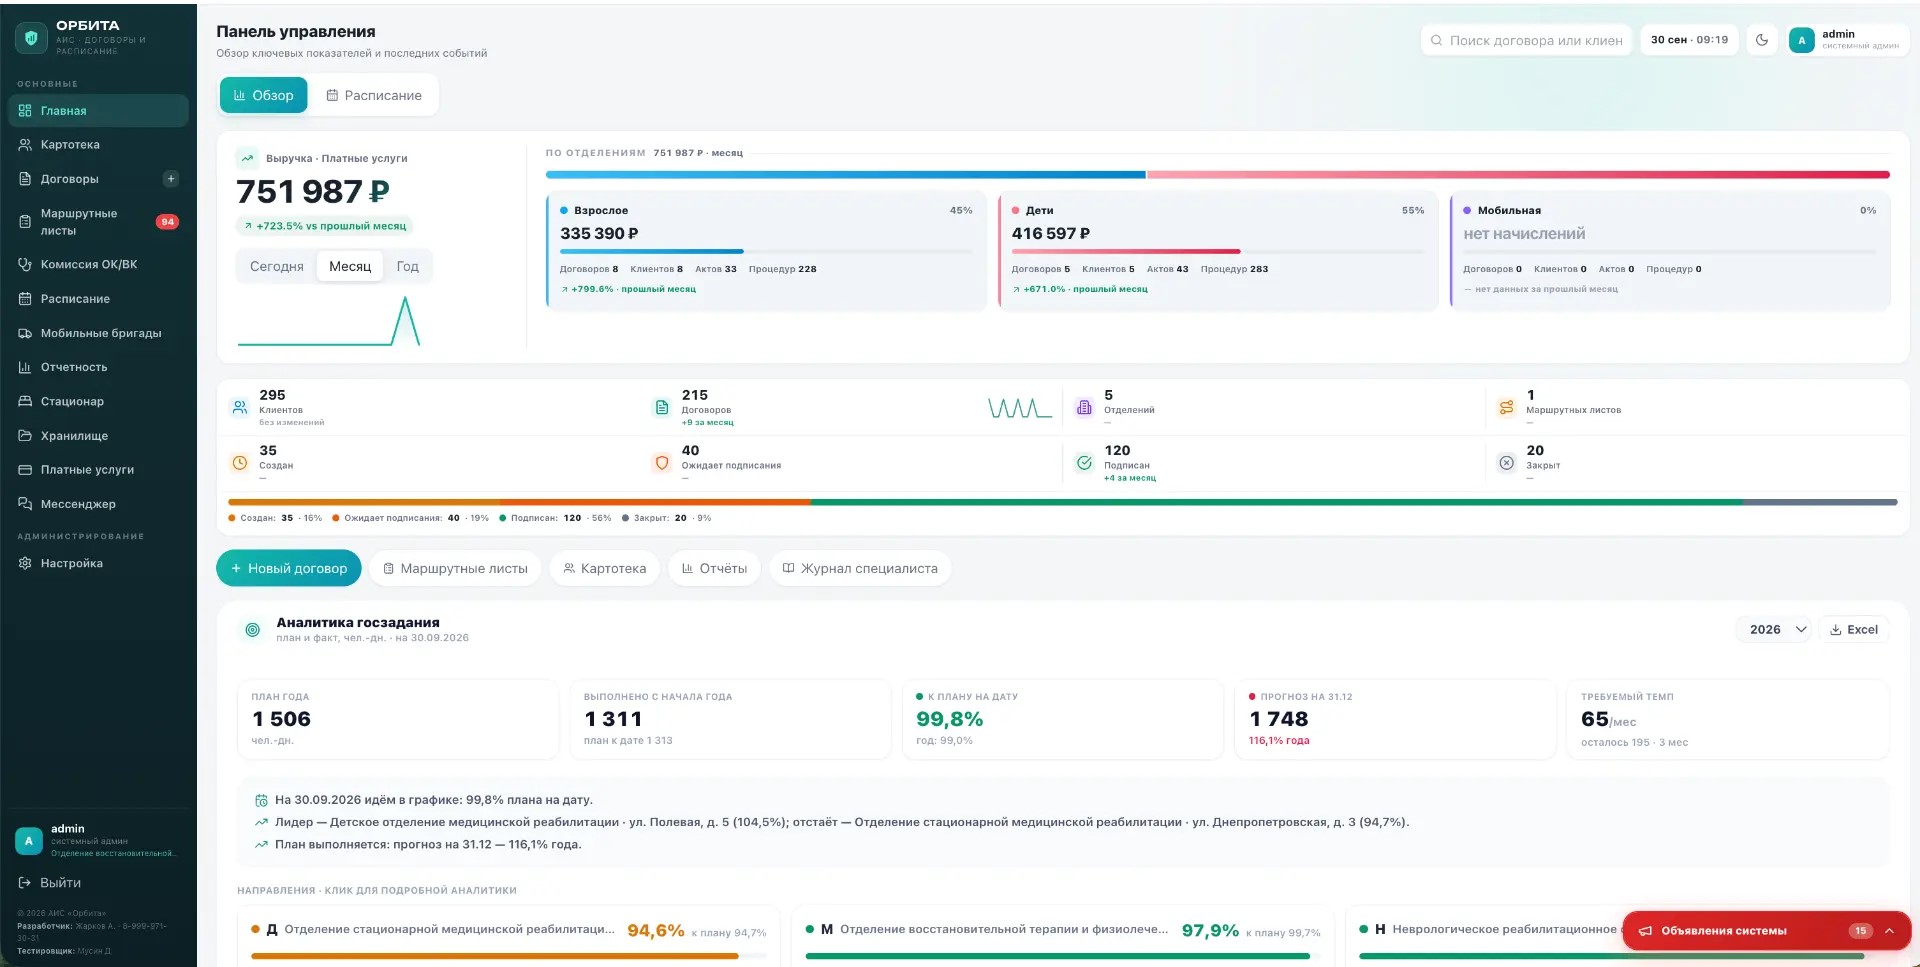Open Отделение стационарной медицинской реабилитации card
Image resolution: width=1920 pixels, height=967 pixels.
point(509,937)
